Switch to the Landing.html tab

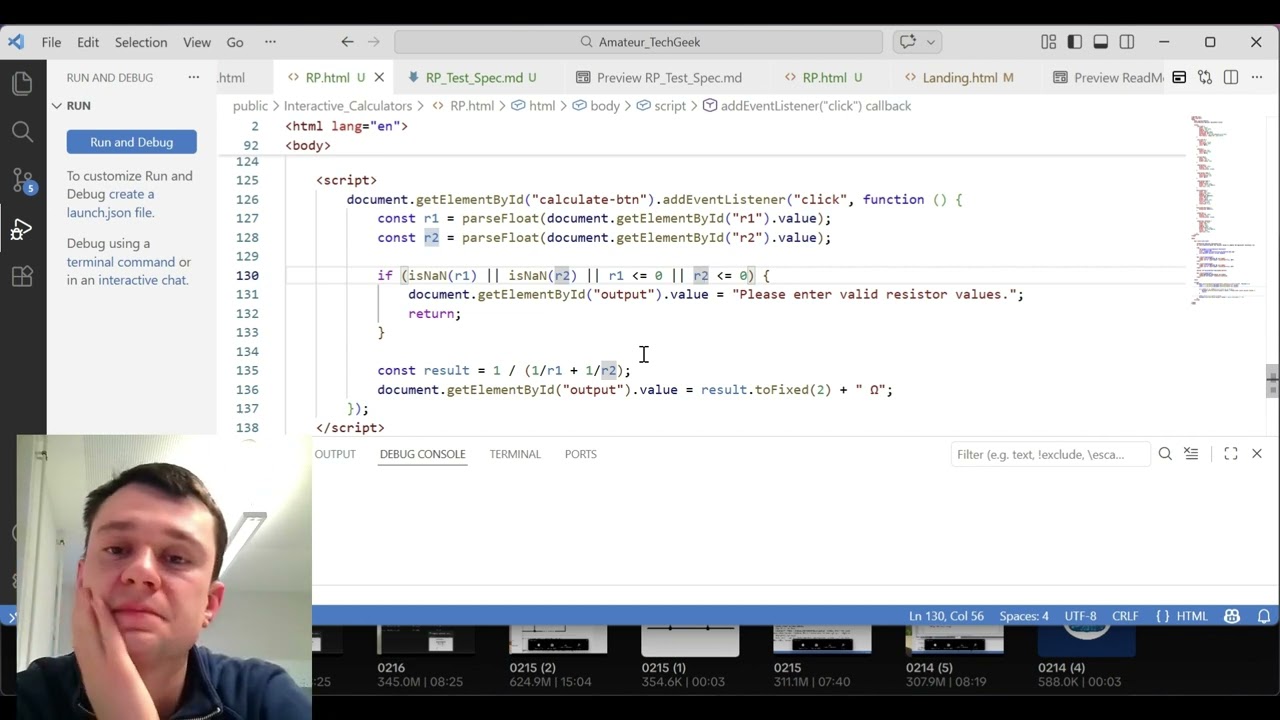tap(960, 77)
